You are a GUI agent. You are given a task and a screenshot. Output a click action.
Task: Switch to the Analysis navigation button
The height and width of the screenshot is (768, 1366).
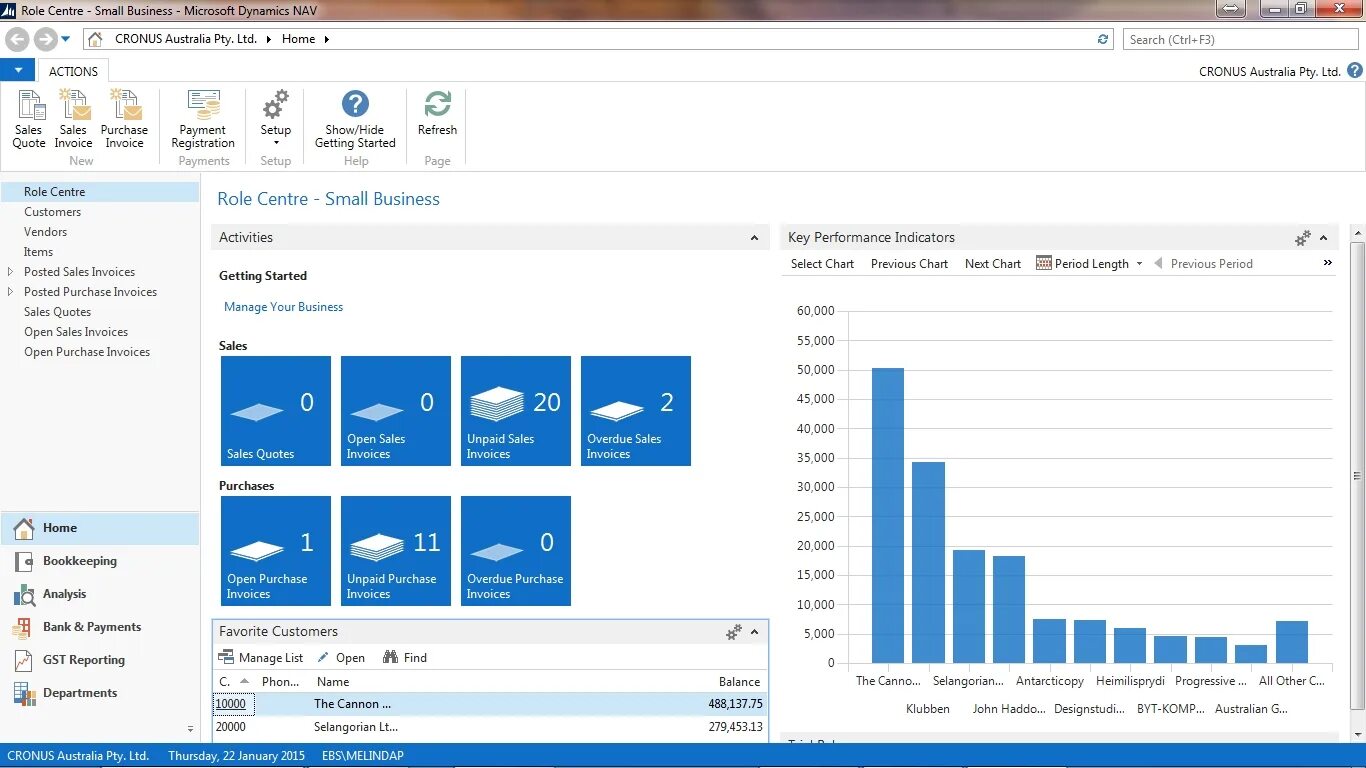(100, 594)
